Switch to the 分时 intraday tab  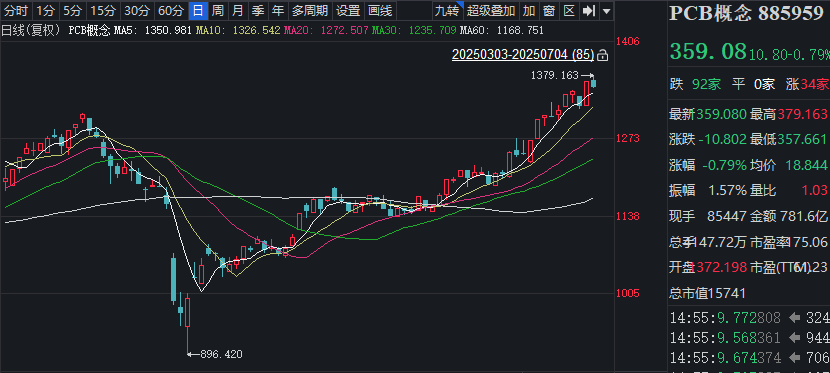(x=16, y=11)
